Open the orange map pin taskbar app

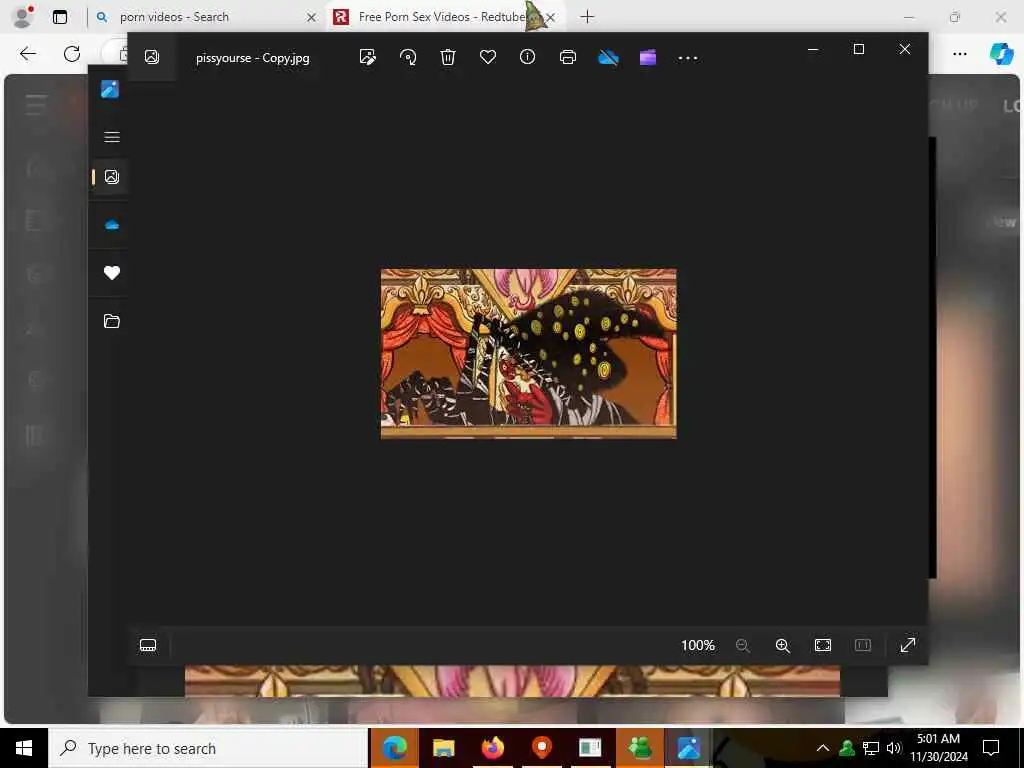[541, 748]
